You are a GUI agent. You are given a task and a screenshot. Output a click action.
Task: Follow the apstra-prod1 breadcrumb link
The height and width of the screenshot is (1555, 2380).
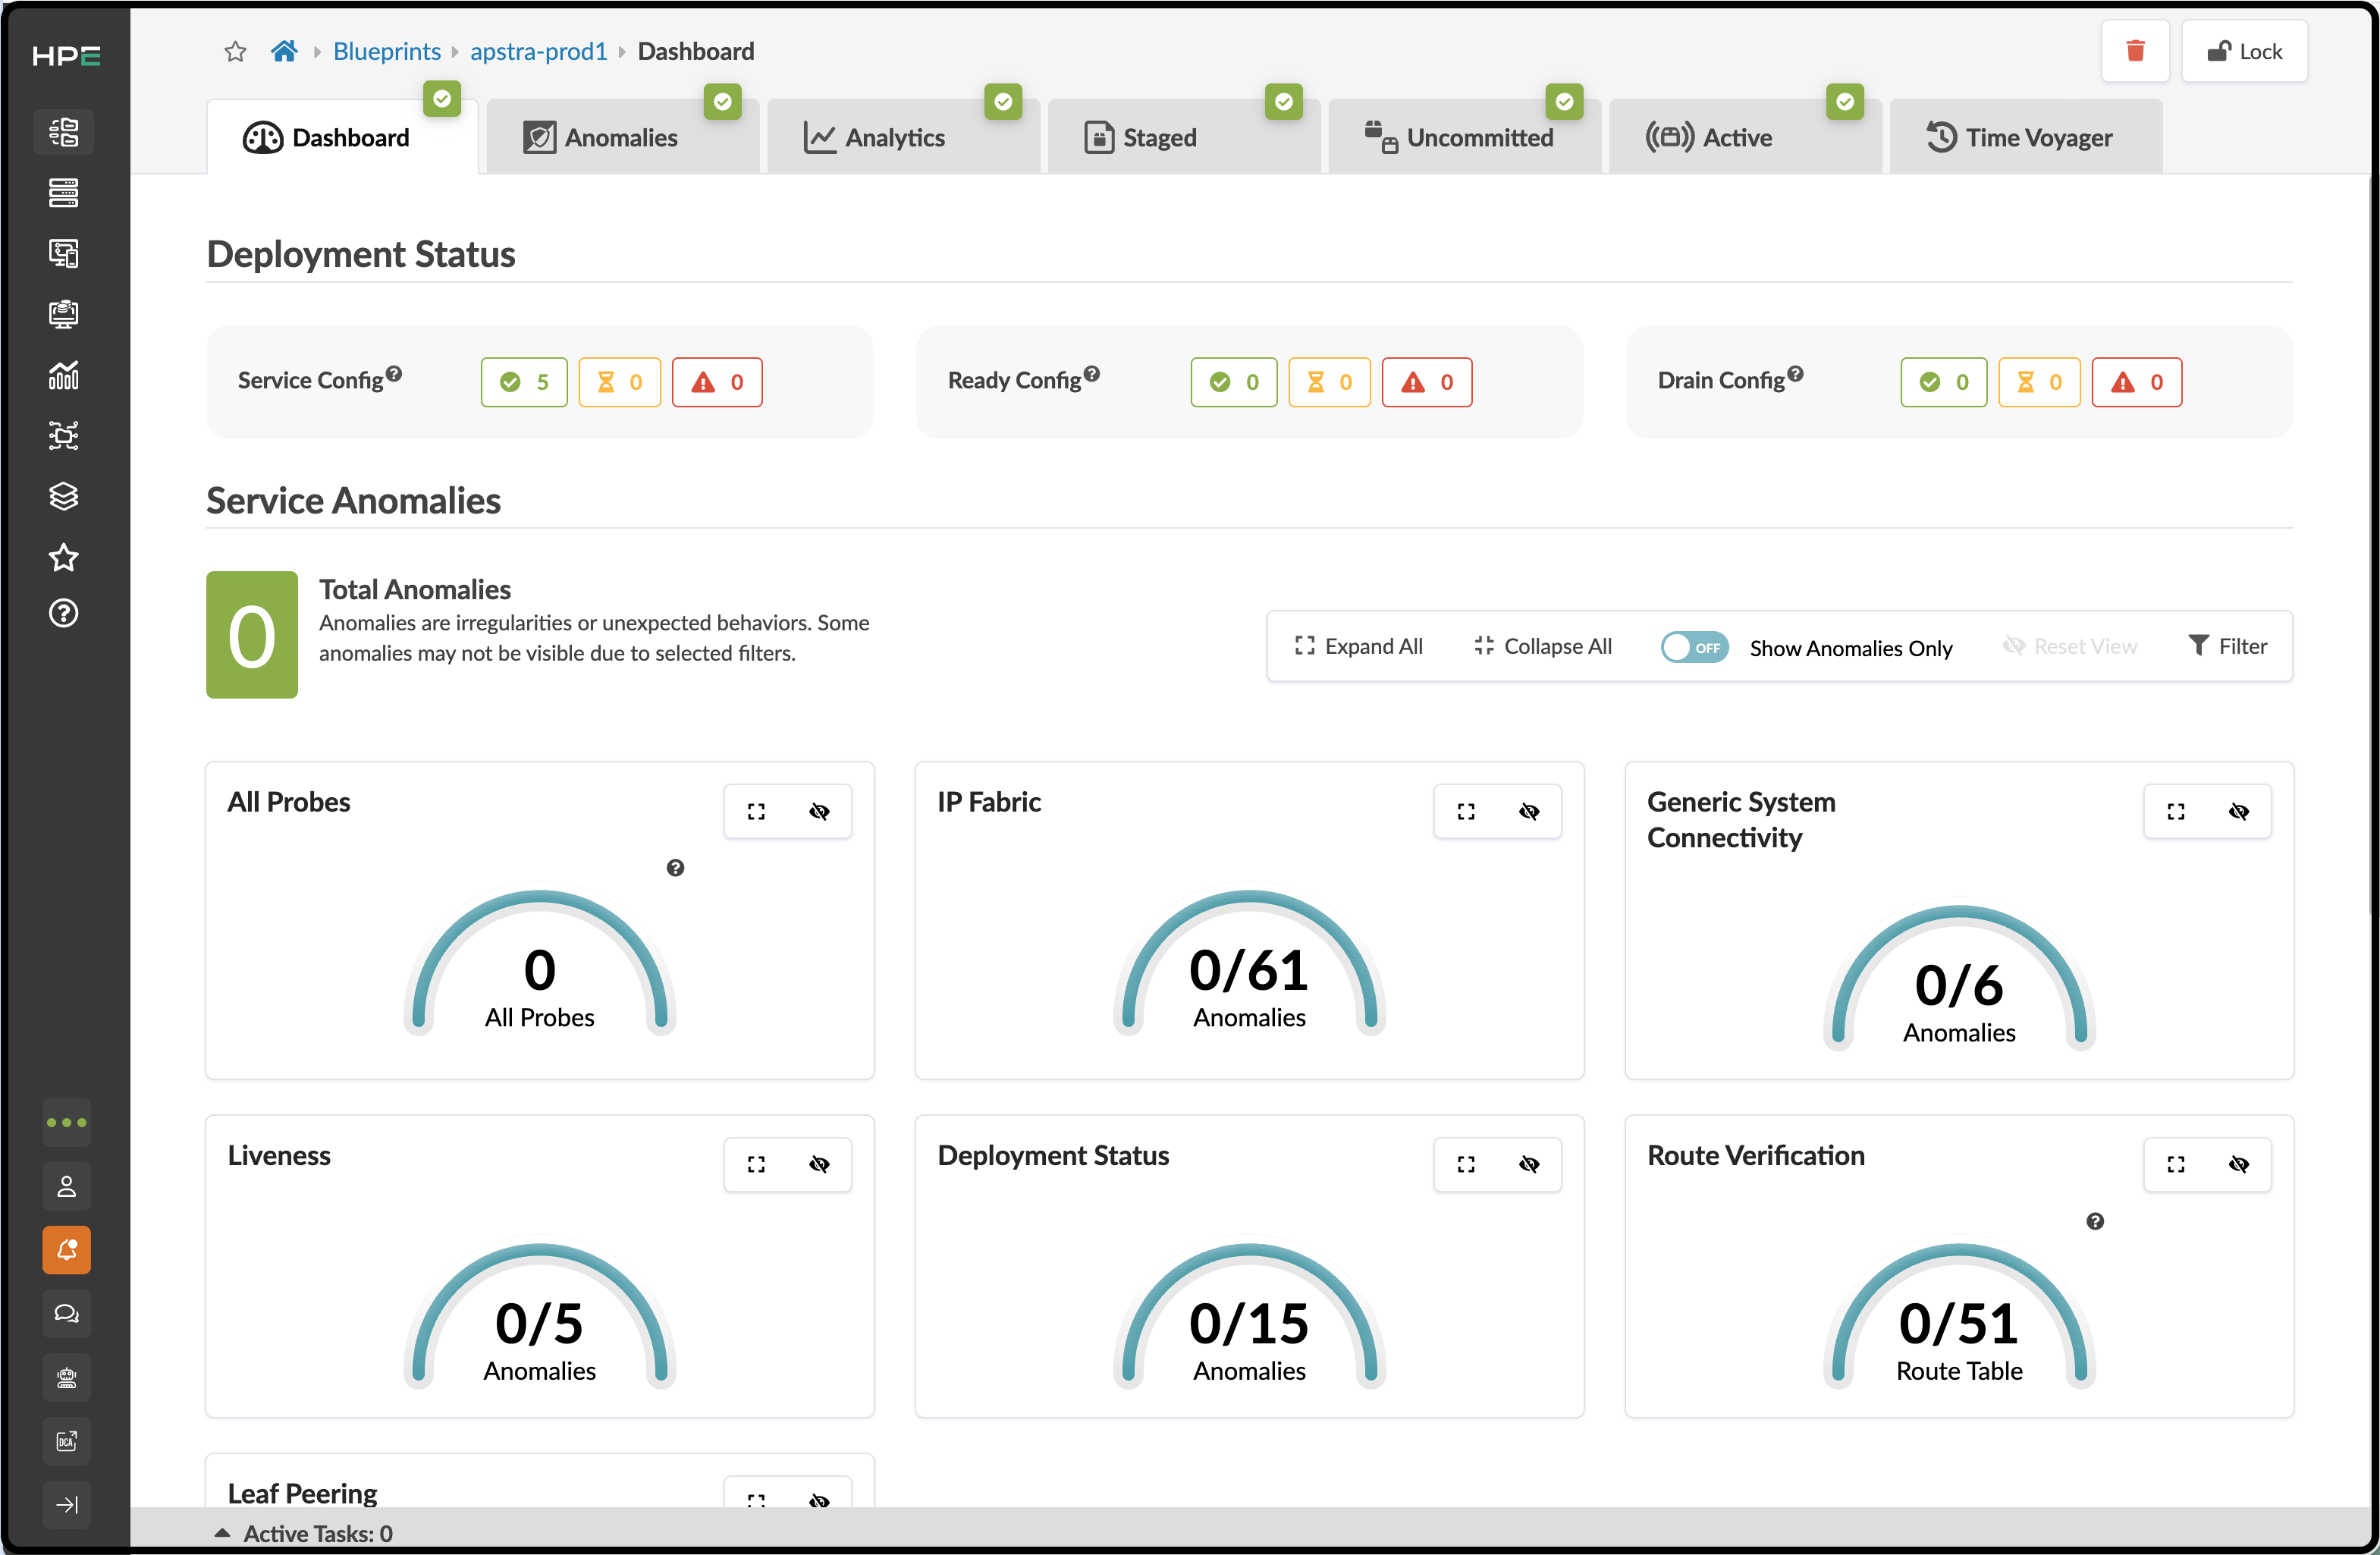(x=539, y=51)
